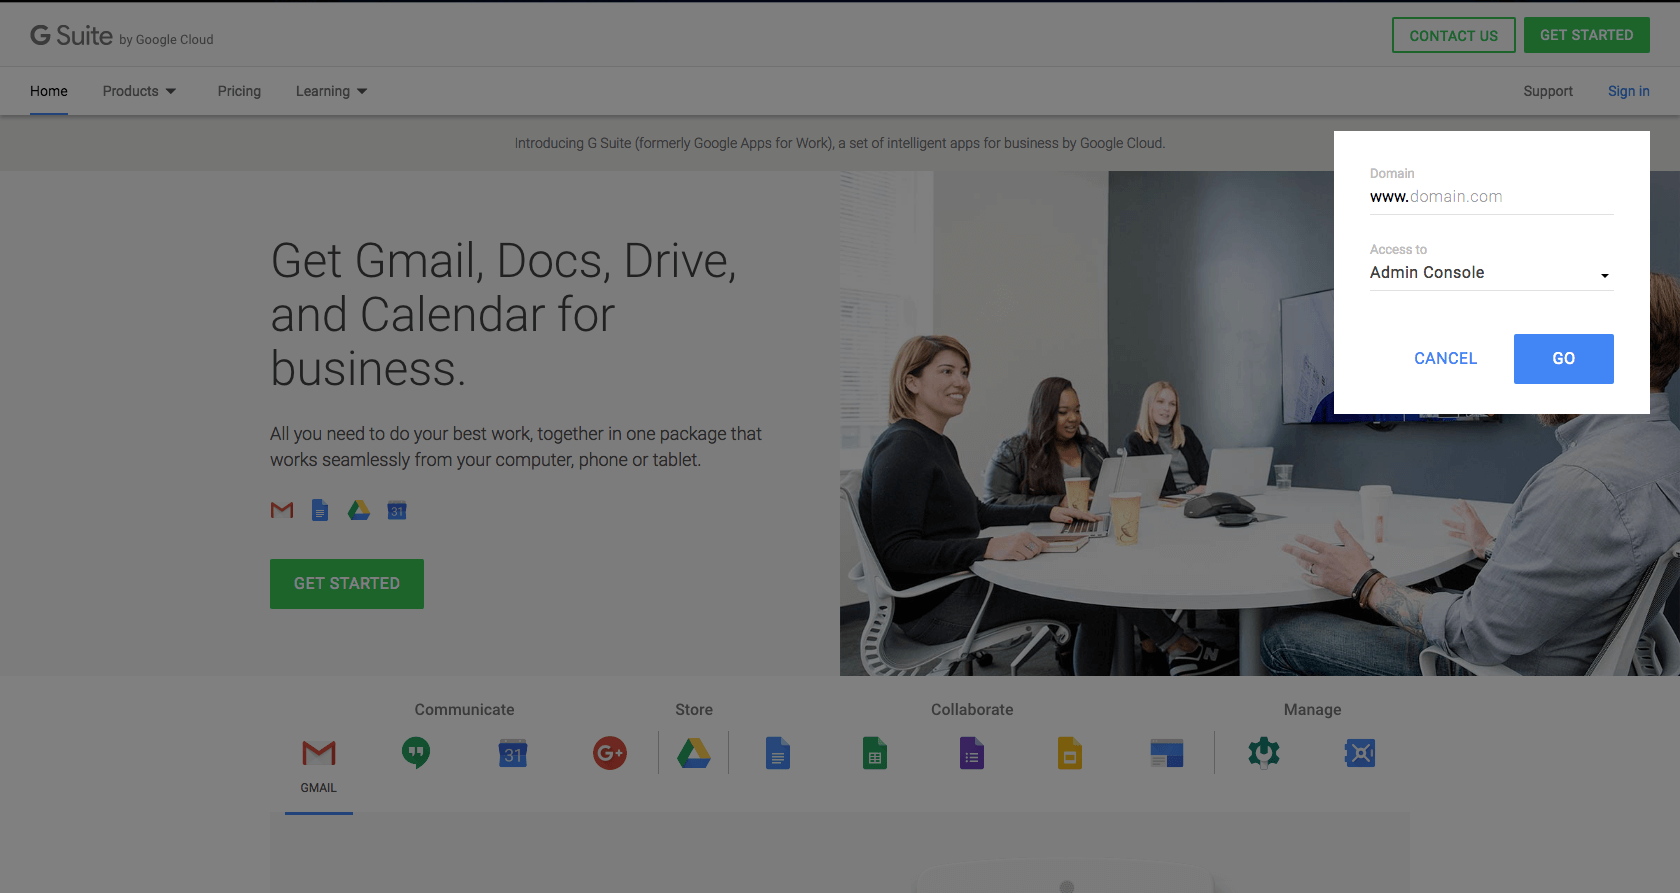Click the small Drive icon below hero text
This screenshot has height=893, width=1680.
359,510
